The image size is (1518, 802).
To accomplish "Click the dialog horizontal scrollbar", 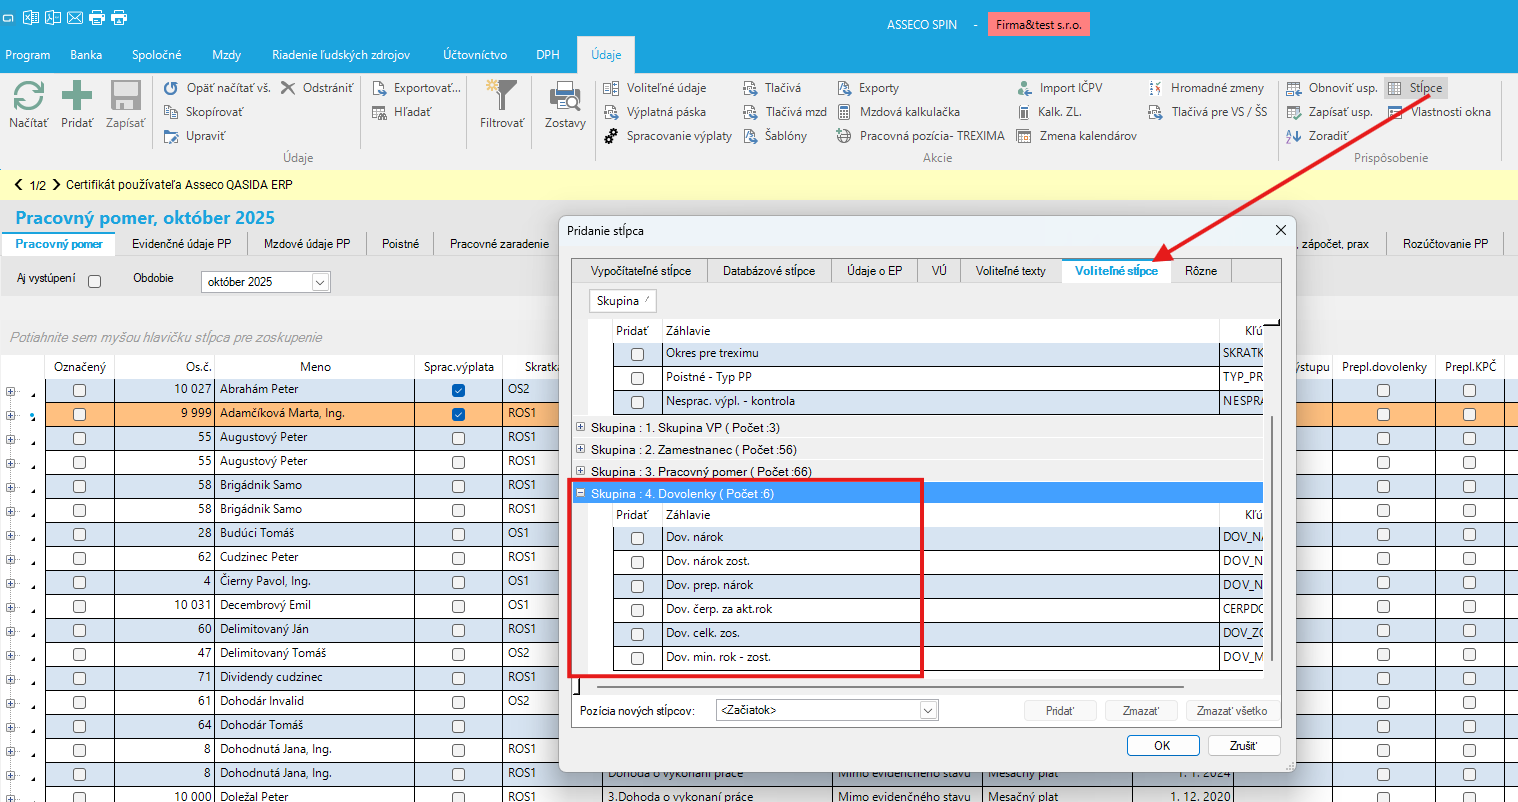I will 889,687.
